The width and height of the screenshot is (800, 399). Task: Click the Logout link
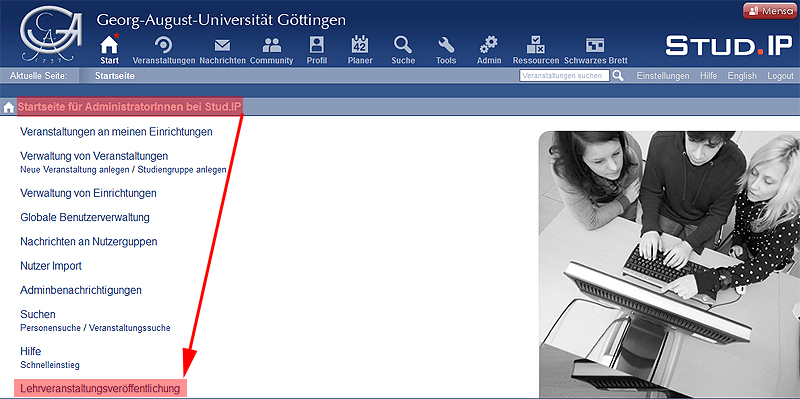[780, 76]
